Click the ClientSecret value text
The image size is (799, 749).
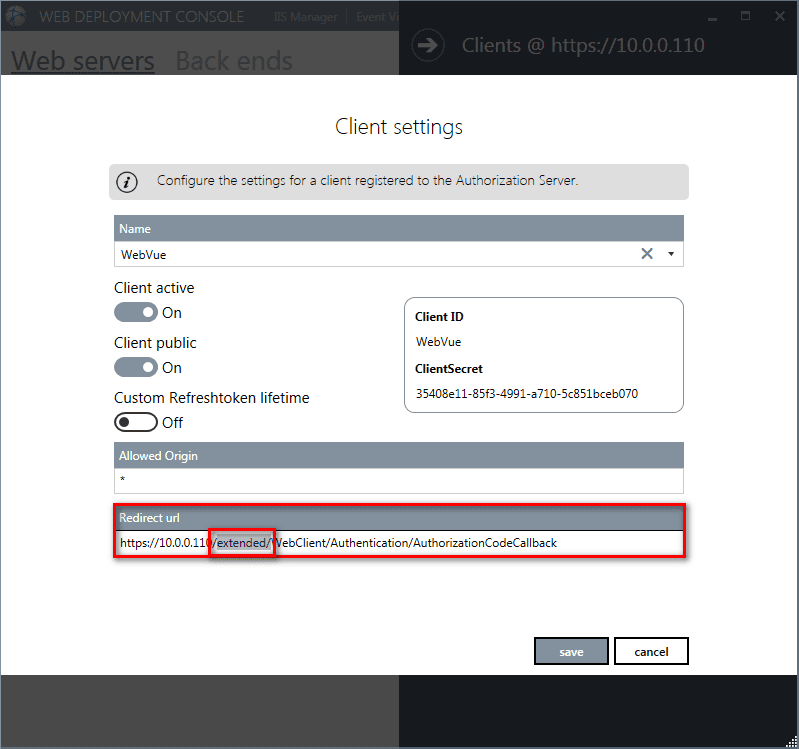526,394
